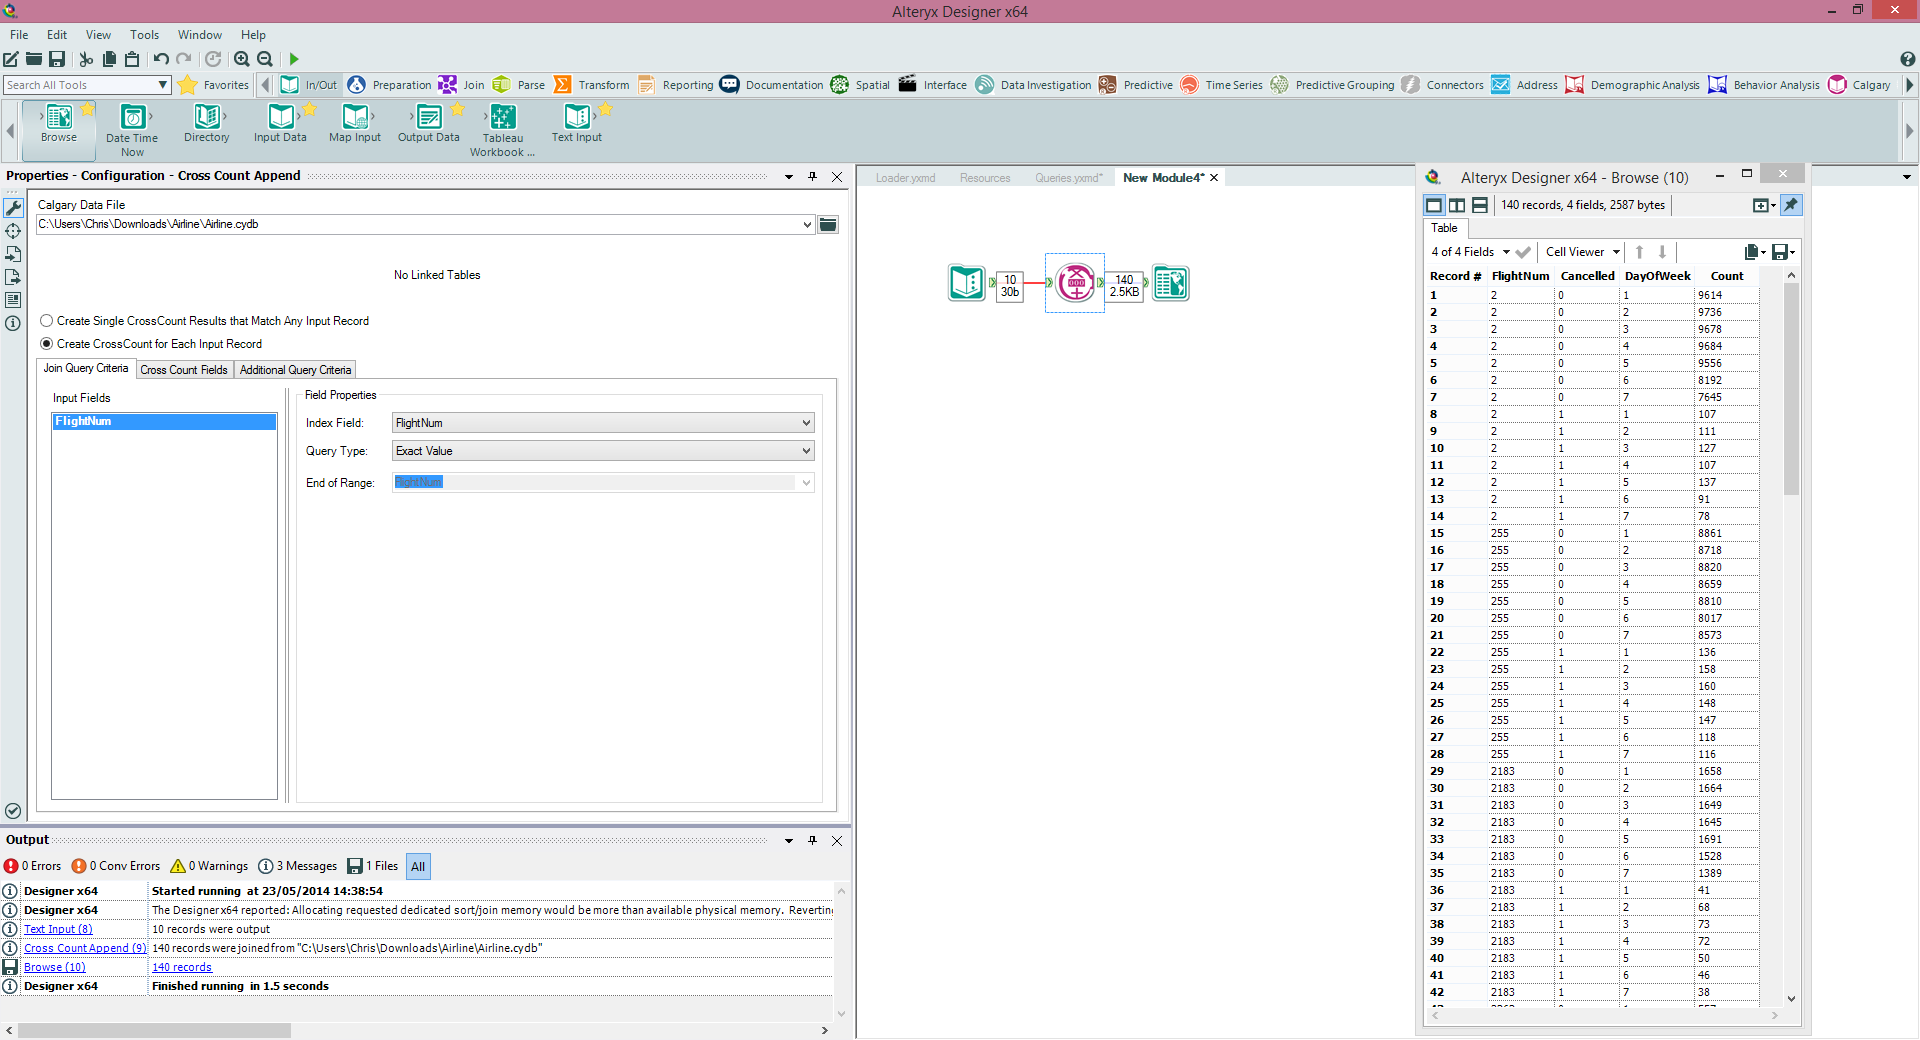Screen dimensions: 1920x1040
Task: Click the Text Input node on canvas
Action: click(x=967, y=283)
